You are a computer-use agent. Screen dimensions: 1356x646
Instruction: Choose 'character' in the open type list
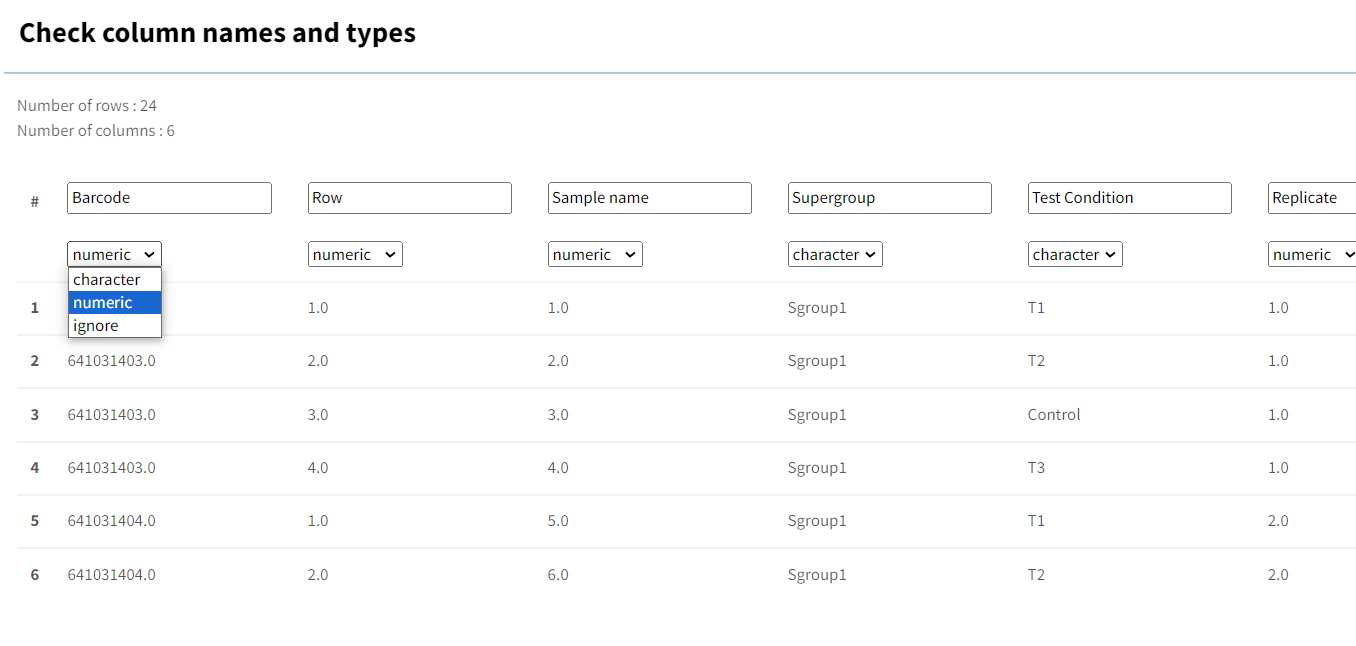114,279
